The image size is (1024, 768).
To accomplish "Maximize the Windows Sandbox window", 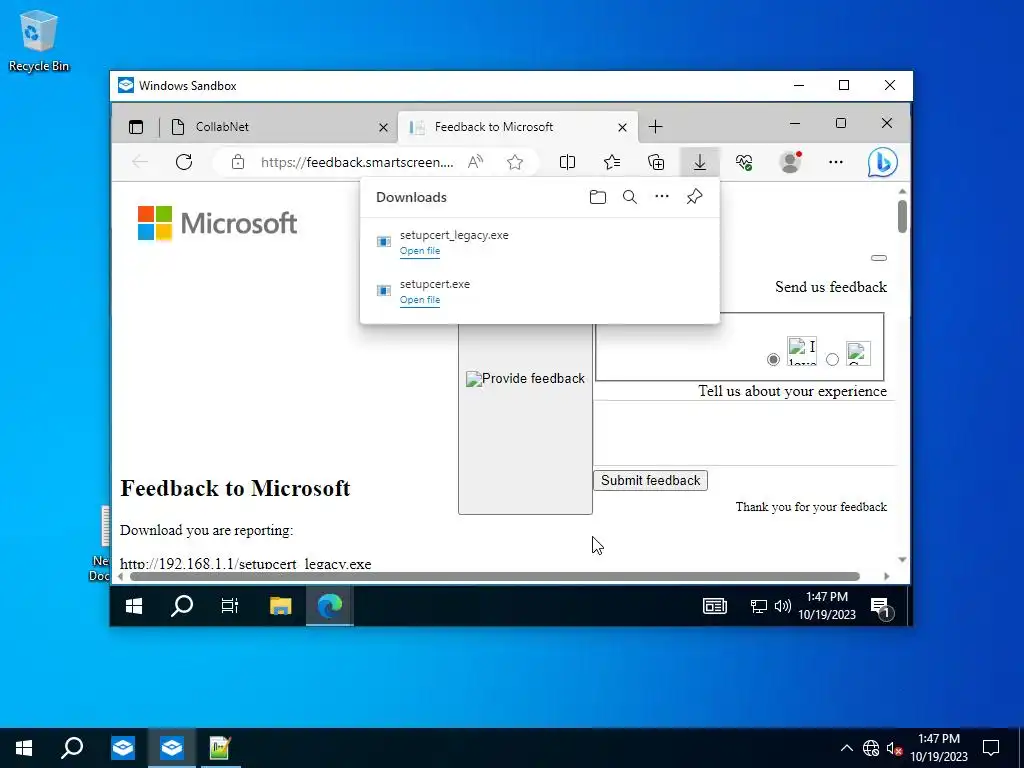I will [x=844, y=86].
